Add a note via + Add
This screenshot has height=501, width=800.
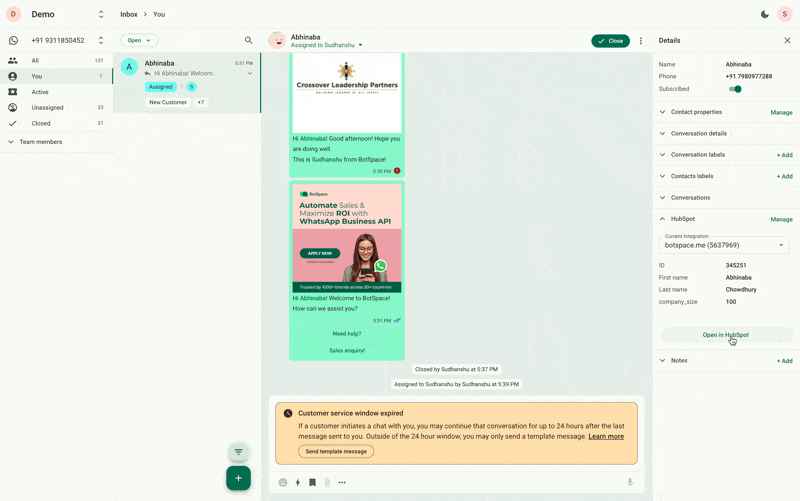click(x=785, y=361)
